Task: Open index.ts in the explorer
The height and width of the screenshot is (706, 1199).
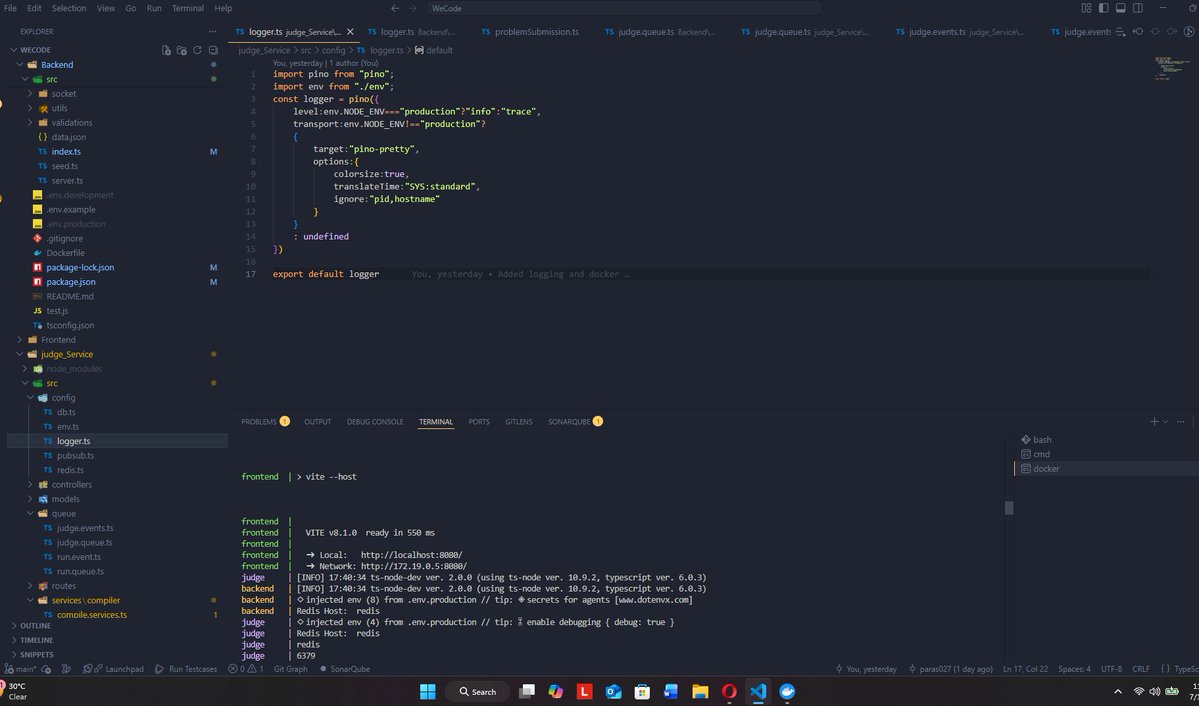Action: [118, 151]
